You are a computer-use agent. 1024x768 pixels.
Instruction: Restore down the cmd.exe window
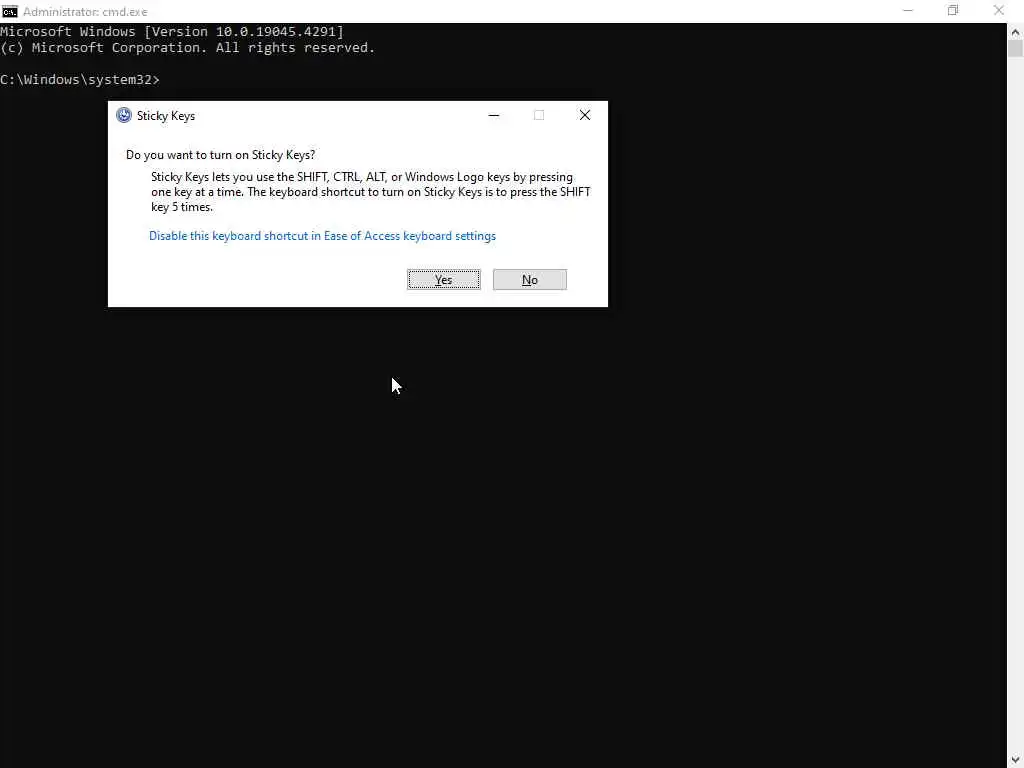[953, 10]
